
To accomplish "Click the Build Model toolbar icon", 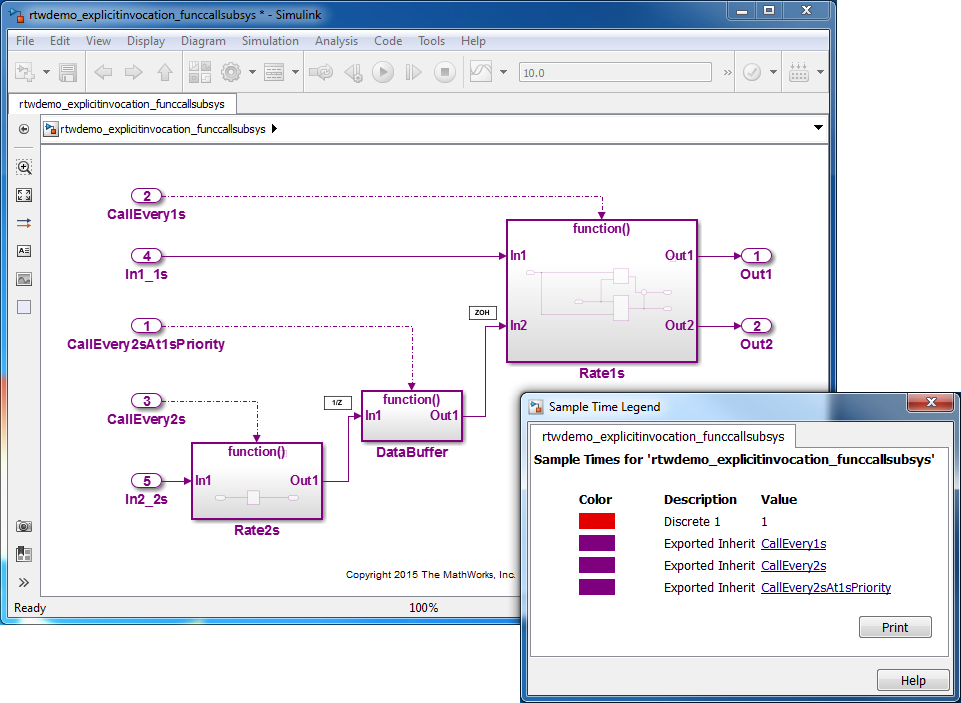I will (x=799, y=72).
